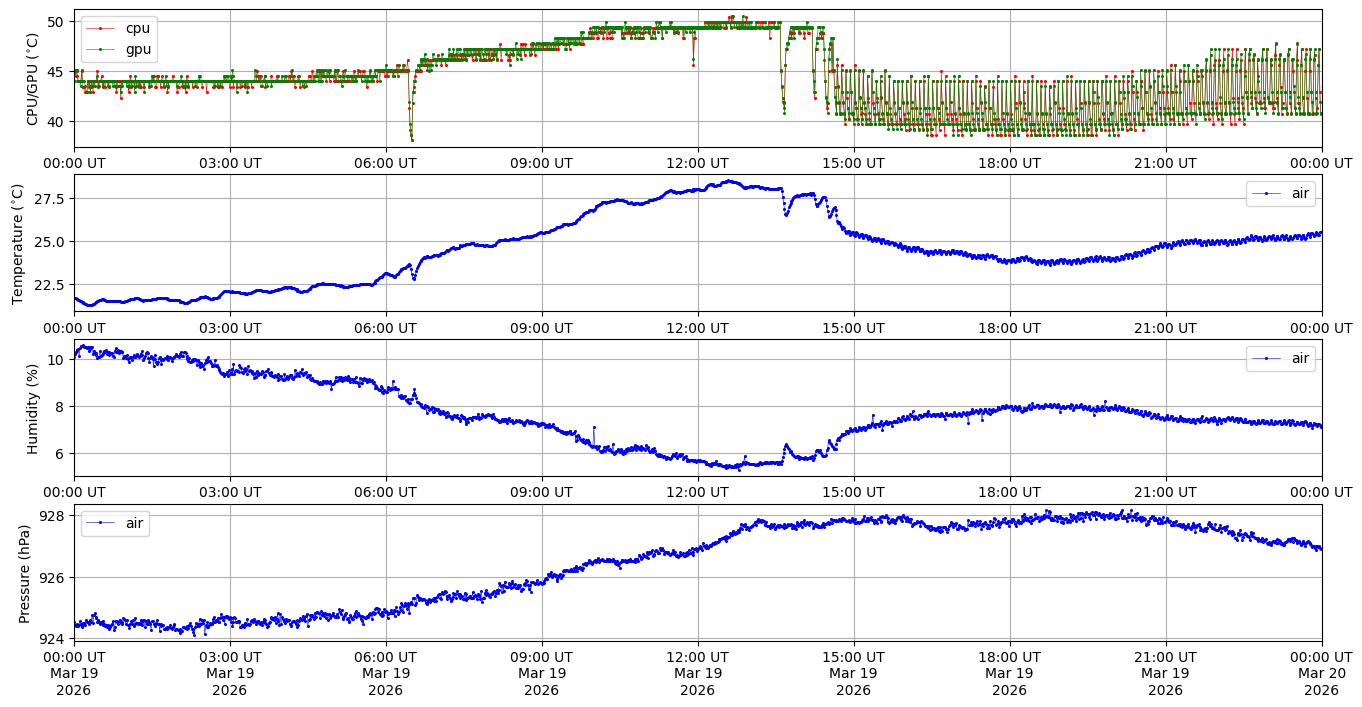This screenshot has height=707, width=1362.
Task: Click 06:00 UT tick below the Temperature chart
Action: tap(385, 328)
